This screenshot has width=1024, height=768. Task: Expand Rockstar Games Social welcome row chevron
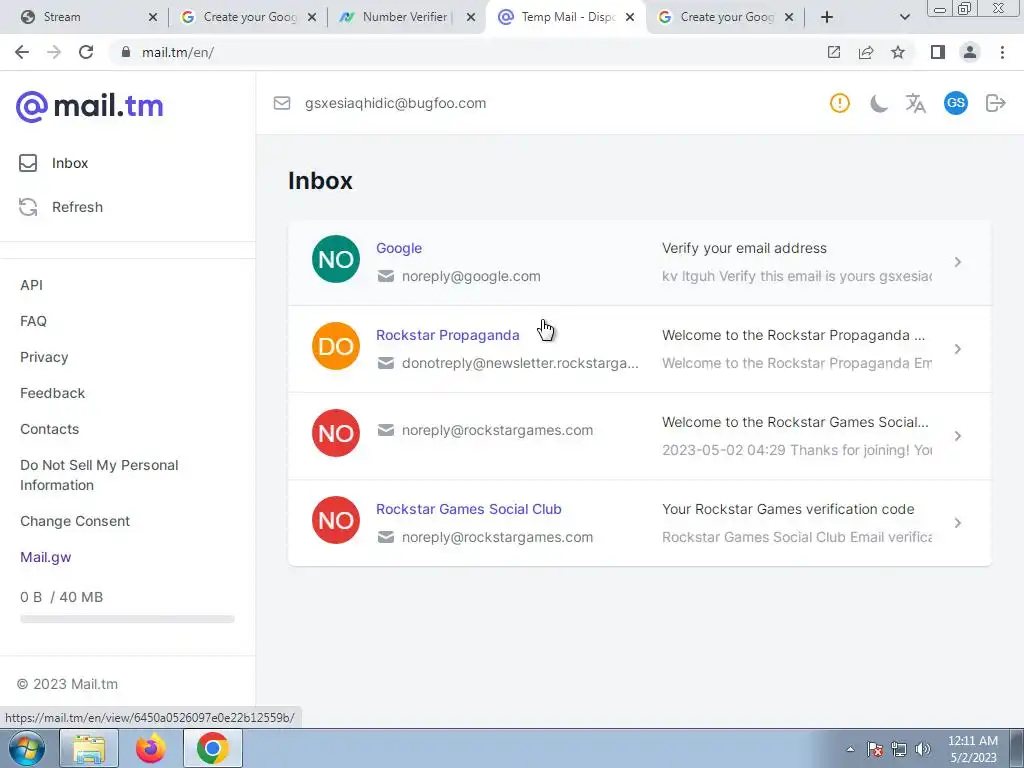(957, 436)
